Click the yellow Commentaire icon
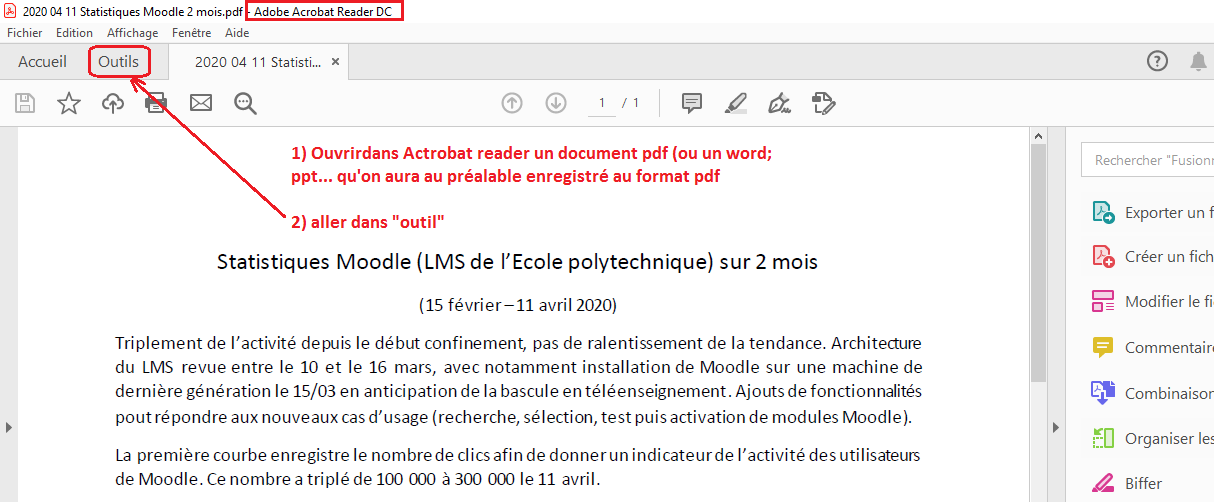This screenshot has height=502, width=1214. (1103, 347)
